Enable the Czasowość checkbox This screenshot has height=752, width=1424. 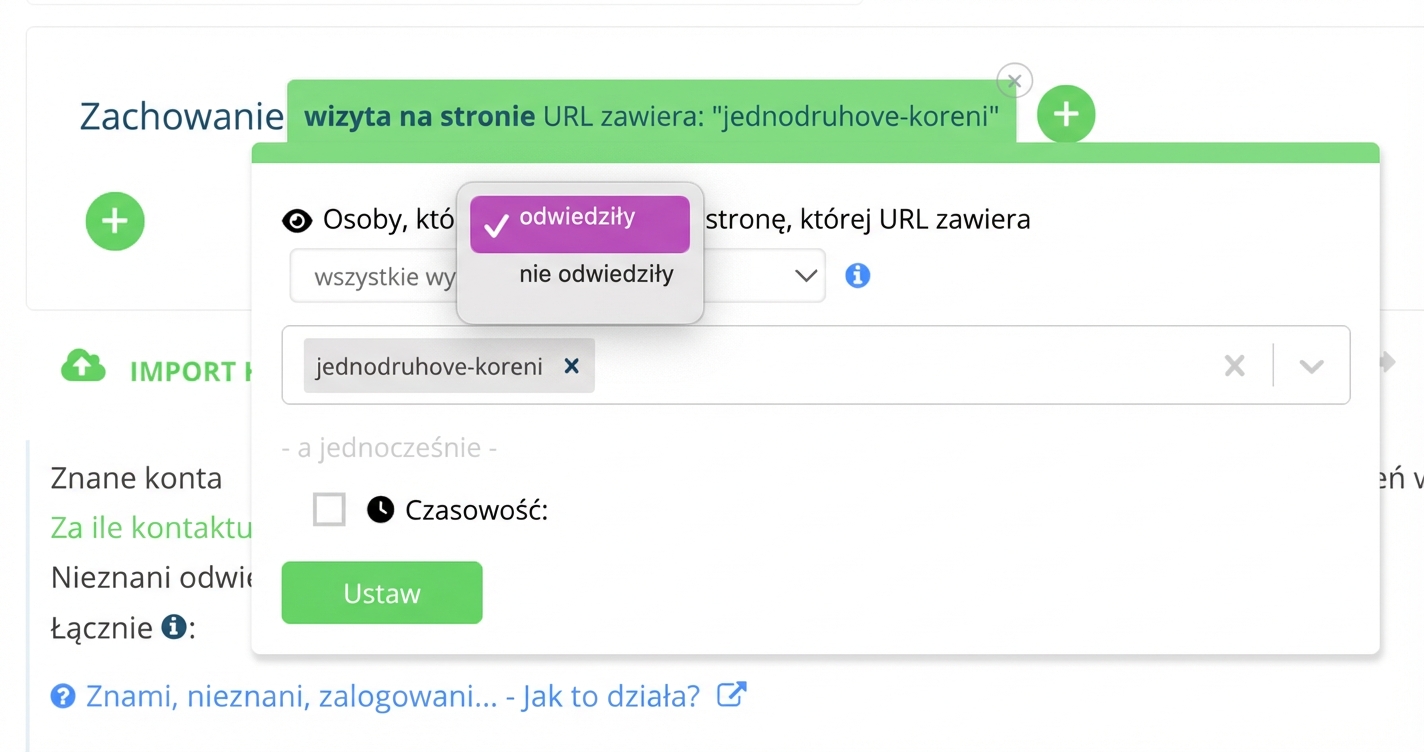[x=329, y=510]
